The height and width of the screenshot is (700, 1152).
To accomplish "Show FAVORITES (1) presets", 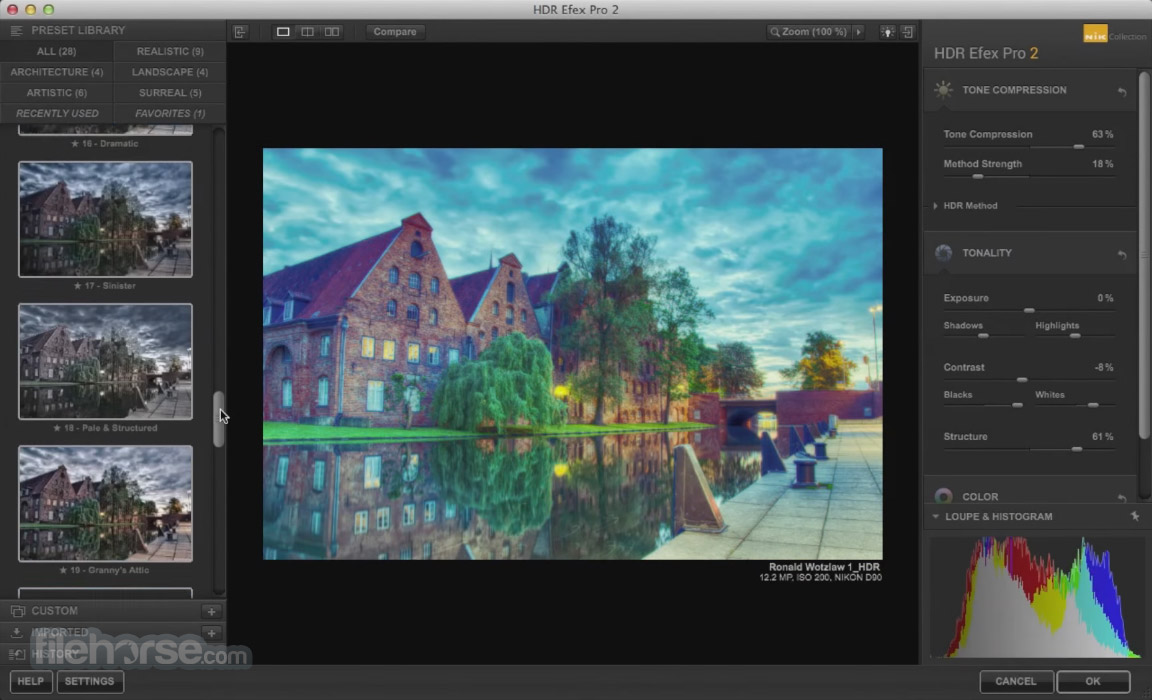I will click(x=170, y=113).
